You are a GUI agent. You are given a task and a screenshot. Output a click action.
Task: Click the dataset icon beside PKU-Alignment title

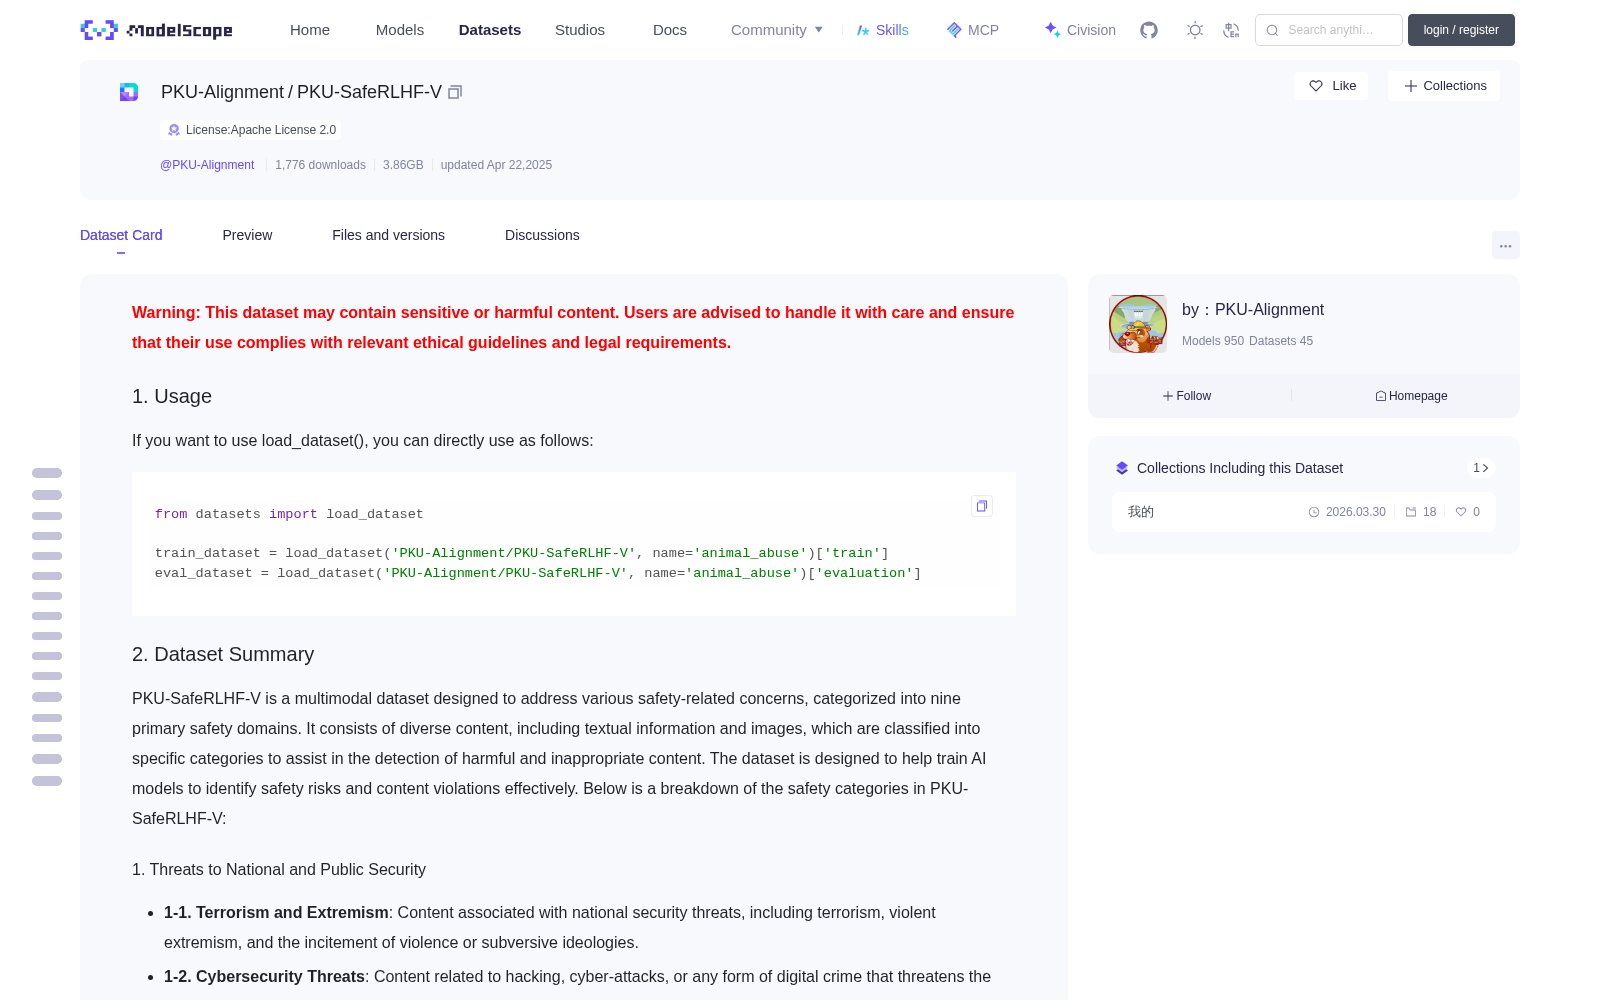coord(129,92)
